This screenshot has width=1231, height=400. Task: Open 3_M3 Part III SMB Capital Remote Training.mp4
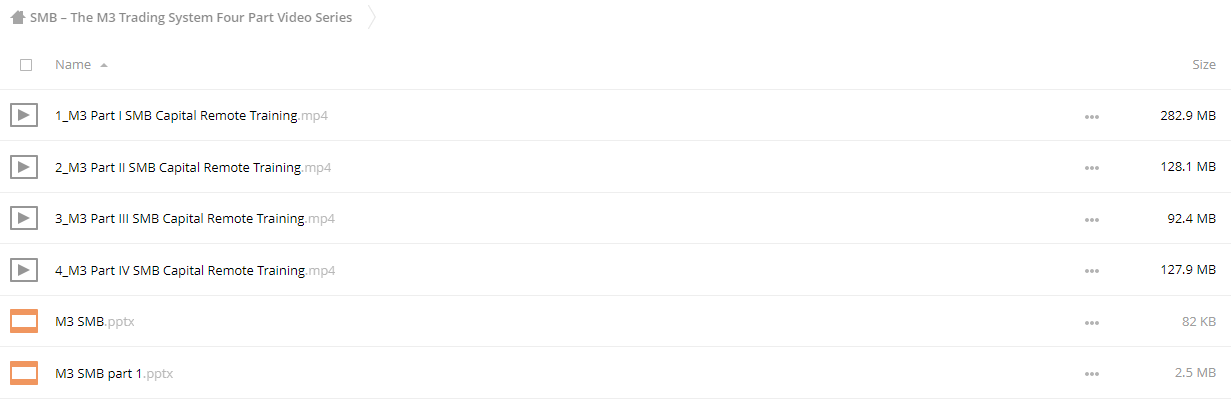click(x=195, y=219)
